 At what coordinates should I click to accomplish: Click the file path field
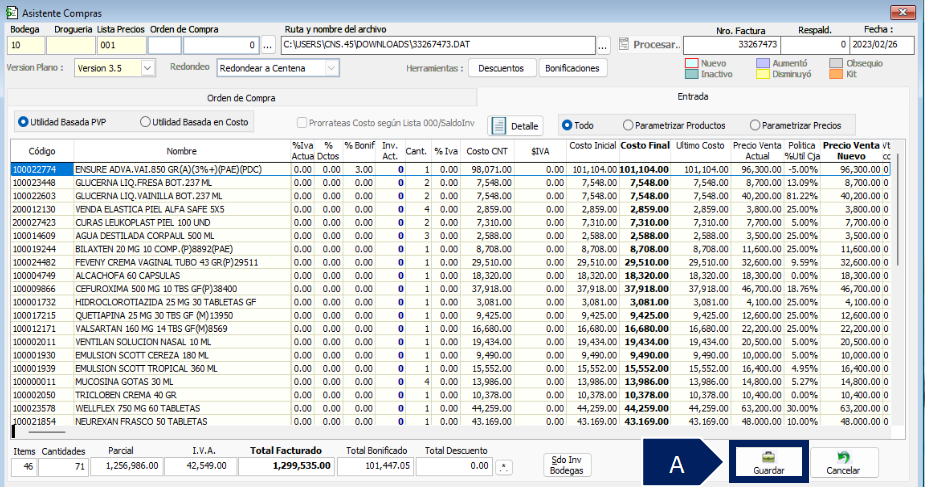(438, 45)
